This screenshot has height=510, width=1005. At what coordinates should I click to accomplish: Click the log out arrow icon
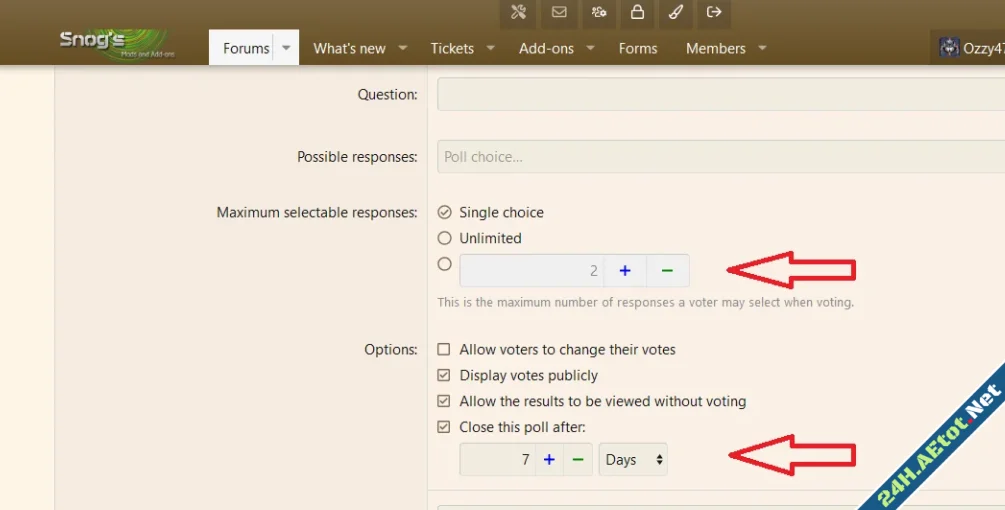[x=714, y=12]
